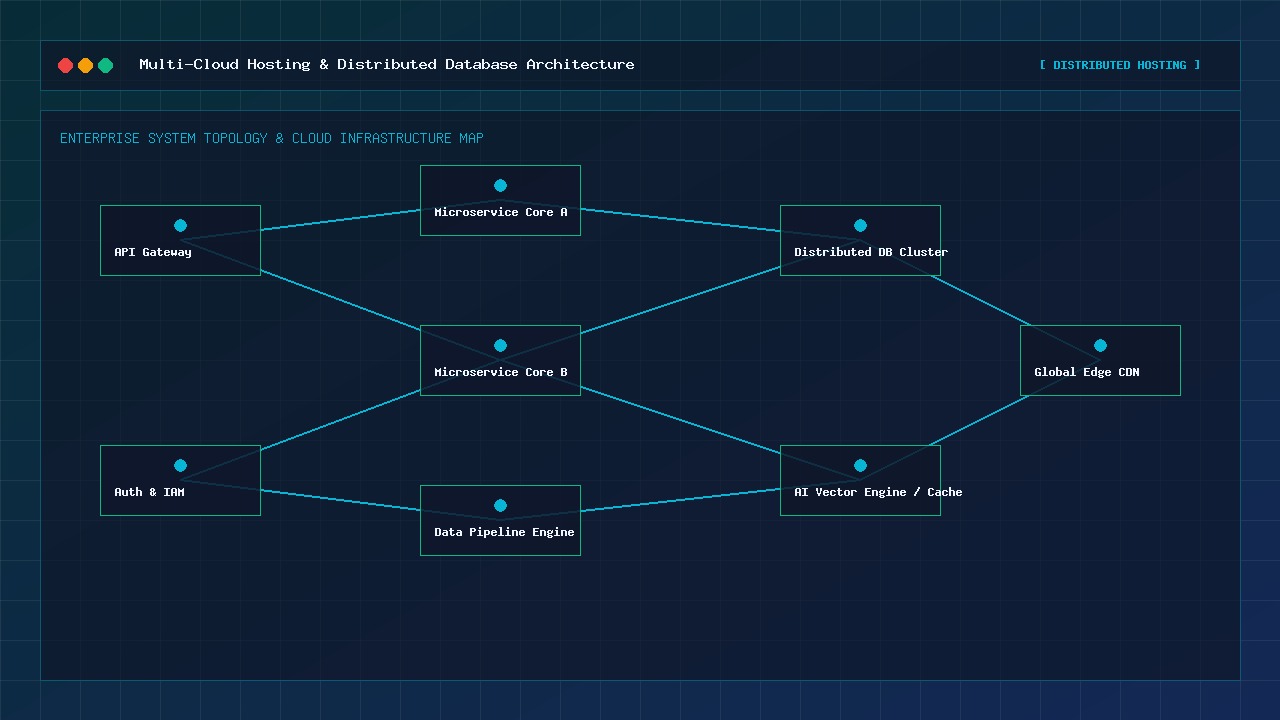
Task: Click the status dot on Distributed DB Cluster
Action: pyautogui.click(x=860, y=225)
